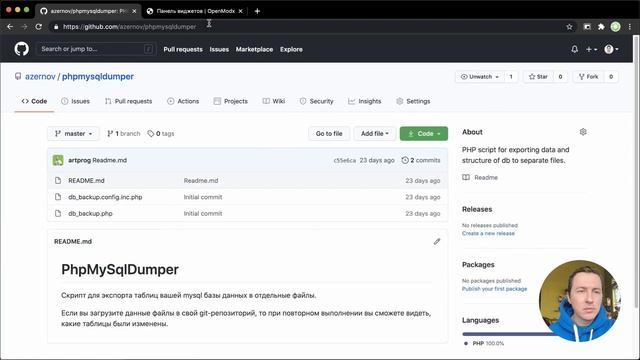Click Publish your first package link
Image resolution: width=640 pixels, height=360 pixels.
tap(494, 289)
